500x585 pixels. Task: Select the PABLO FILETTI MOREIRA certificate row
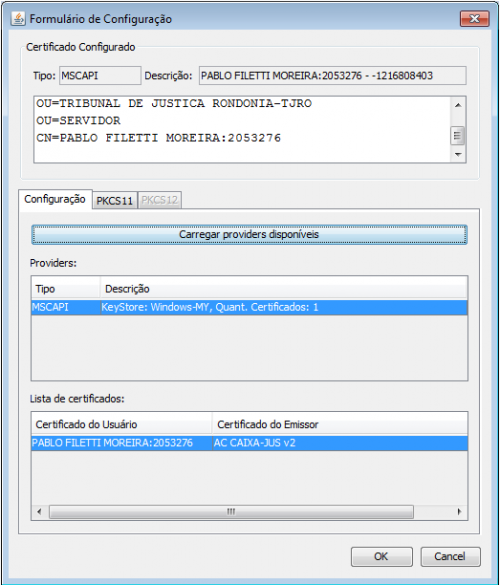249,443
